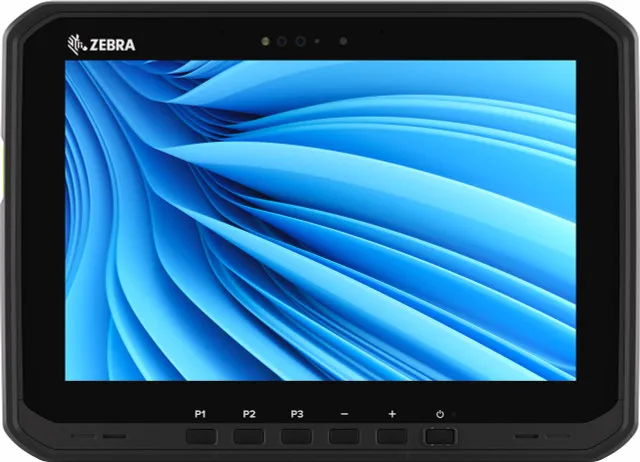Tap the P3 programmable button
This screenshot has height=462, width=640.
click(296, 436)
